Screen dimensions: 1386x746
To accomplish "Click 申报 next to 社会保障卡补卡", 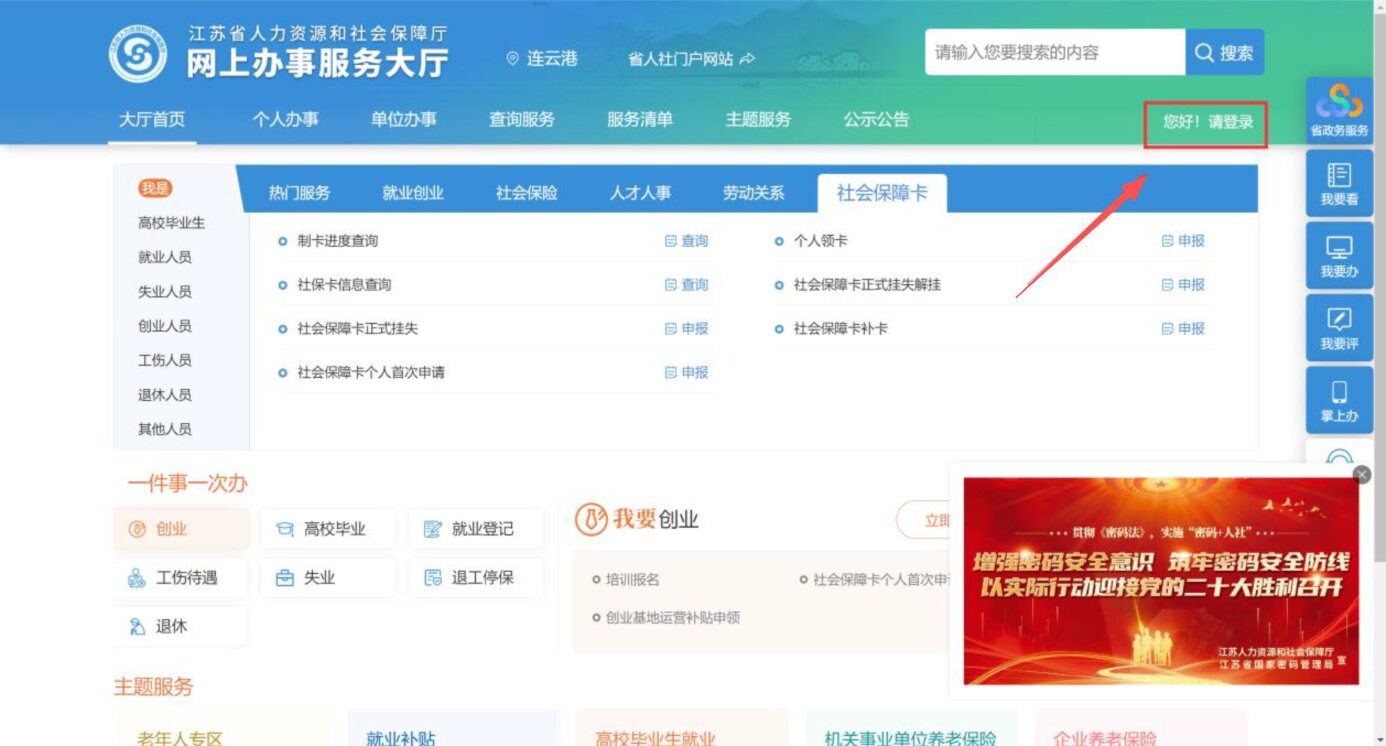I will point(1183,328).
